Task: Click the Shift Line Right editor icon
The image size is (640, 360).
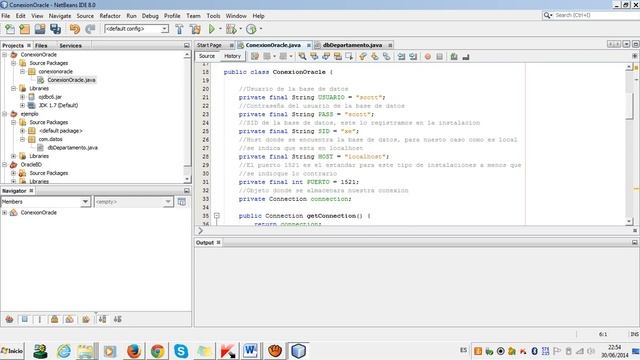Action: pyautogui.click(x=413, y=56)
